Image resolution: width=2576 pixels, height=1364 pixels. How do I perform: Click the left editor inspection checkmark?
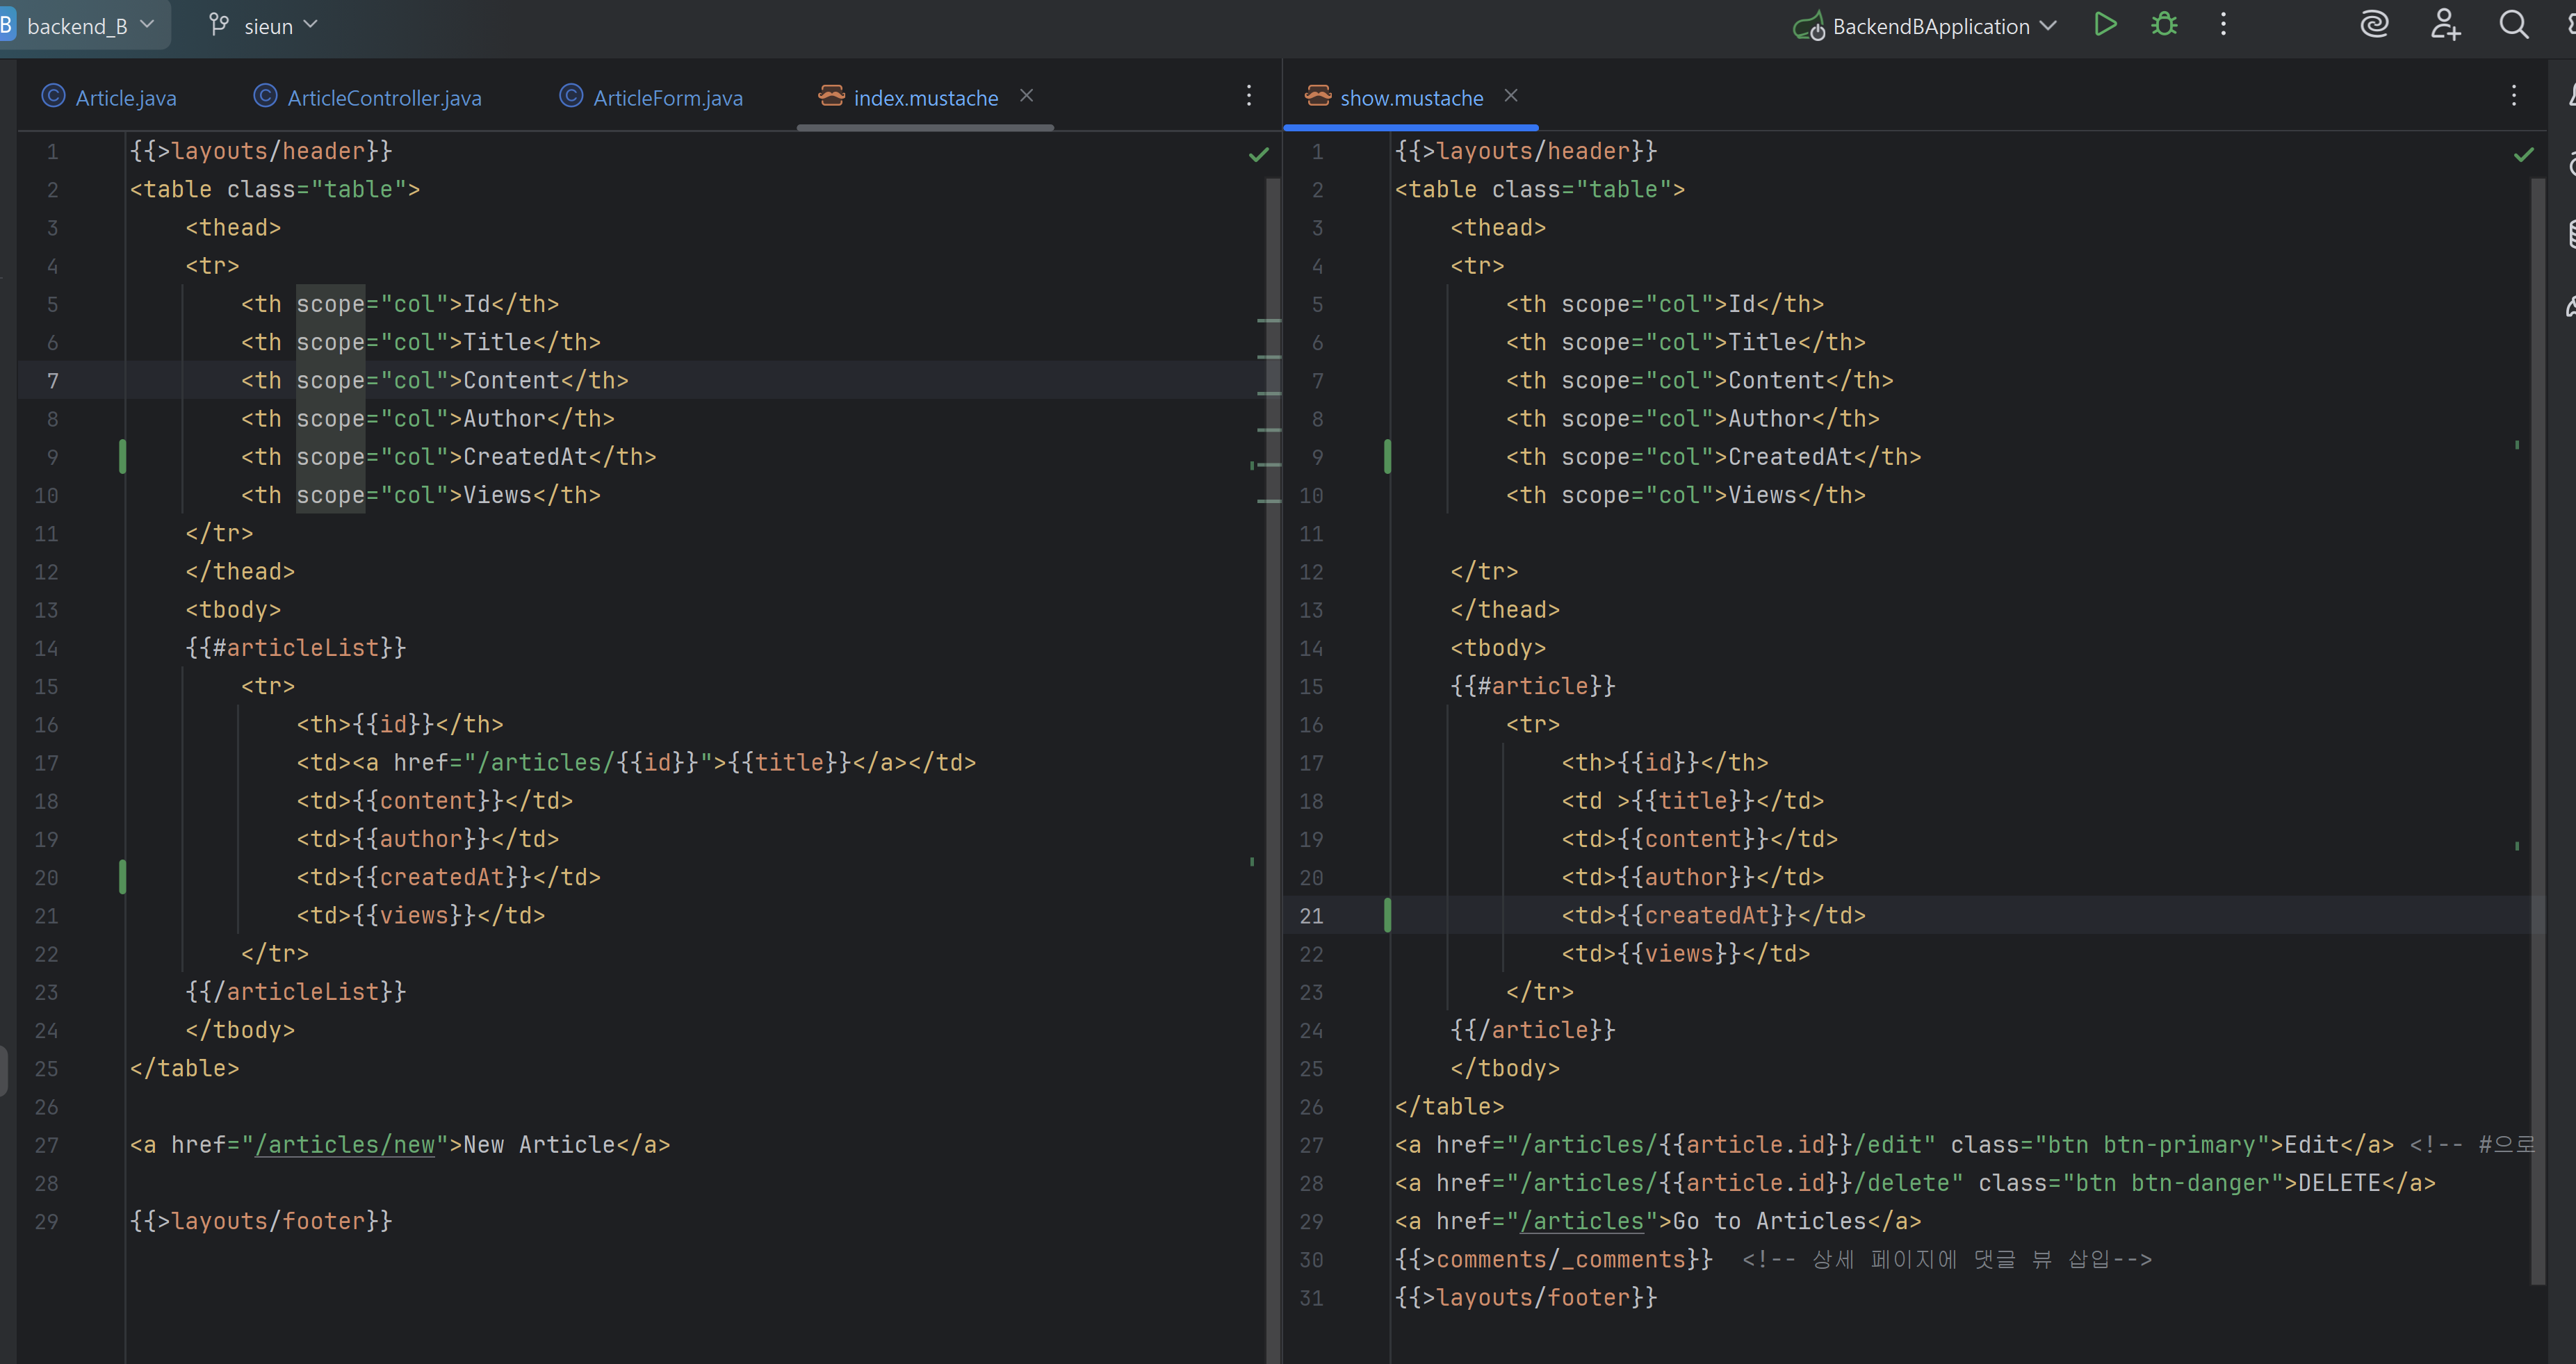(1258, 154)
